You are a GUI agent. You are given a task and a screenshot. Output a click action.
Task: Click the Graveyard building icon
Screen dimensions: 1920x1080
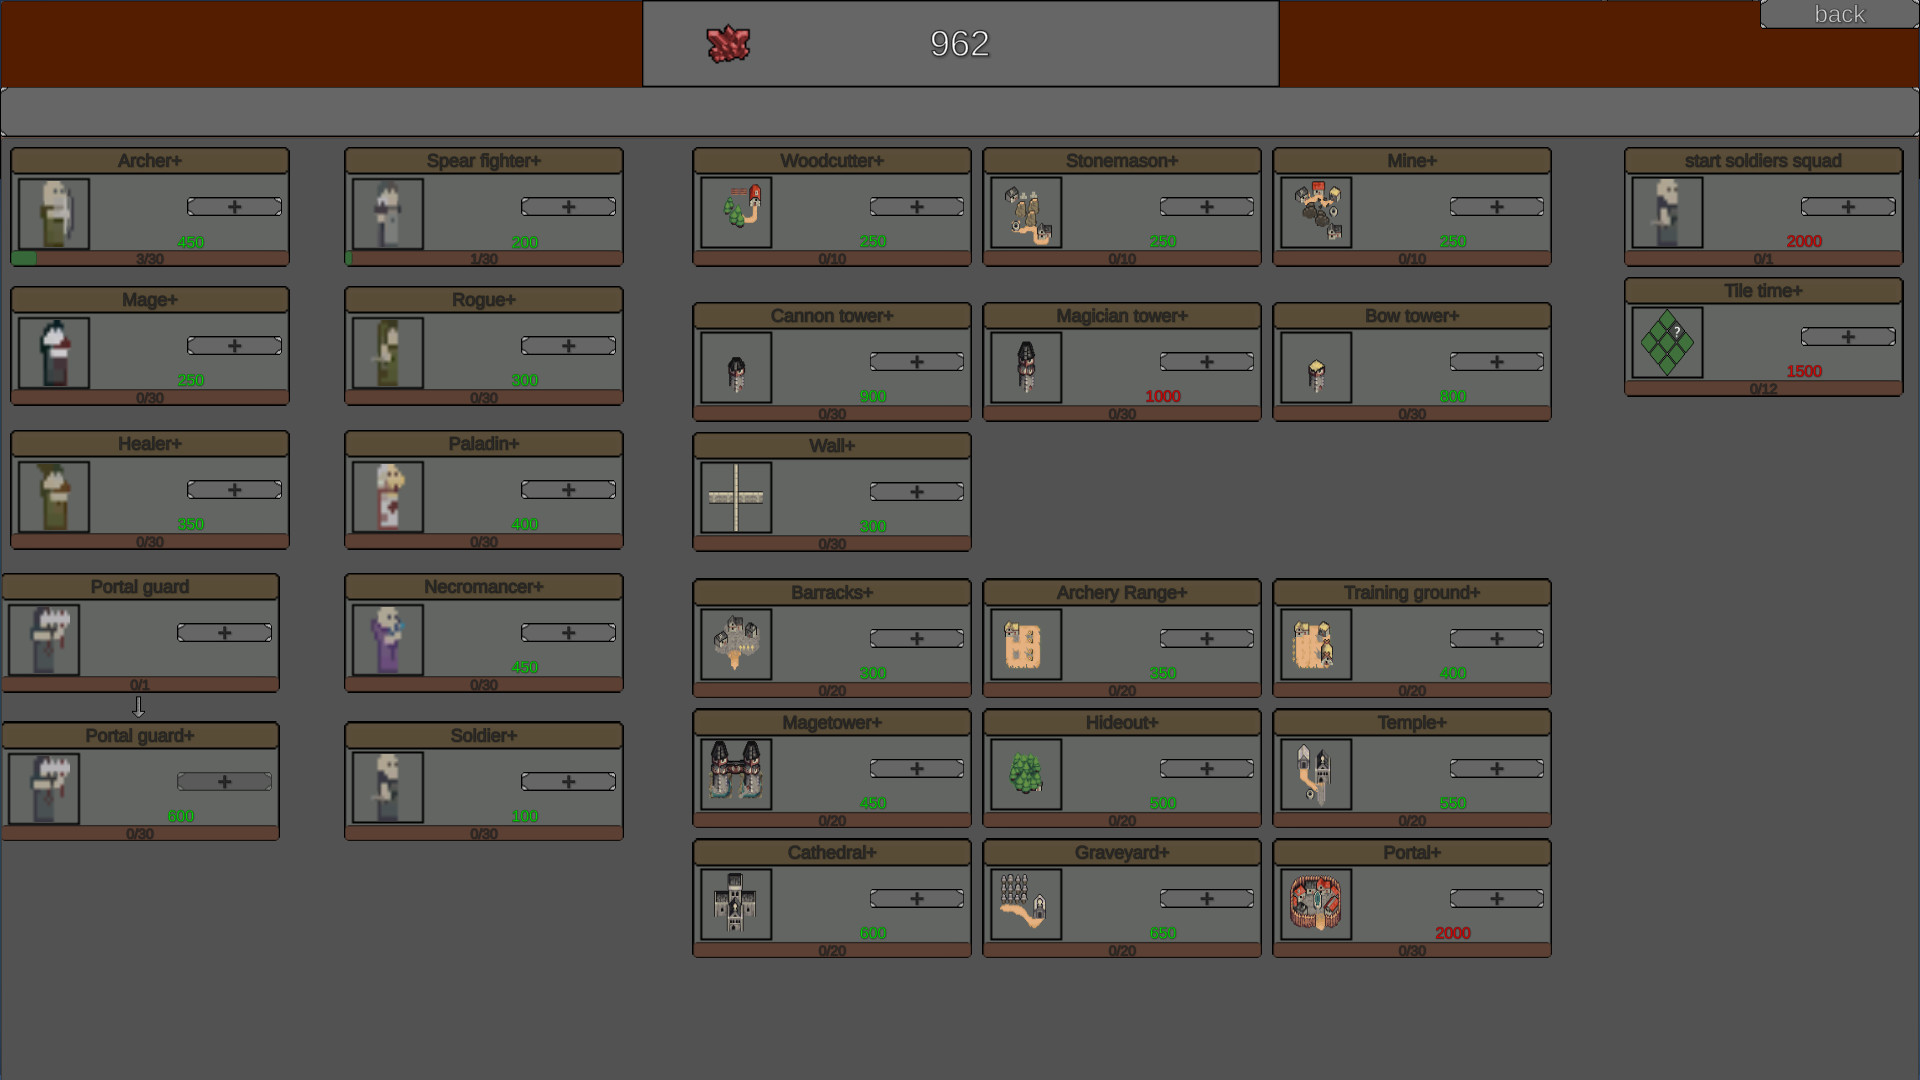pos(1026,904)
